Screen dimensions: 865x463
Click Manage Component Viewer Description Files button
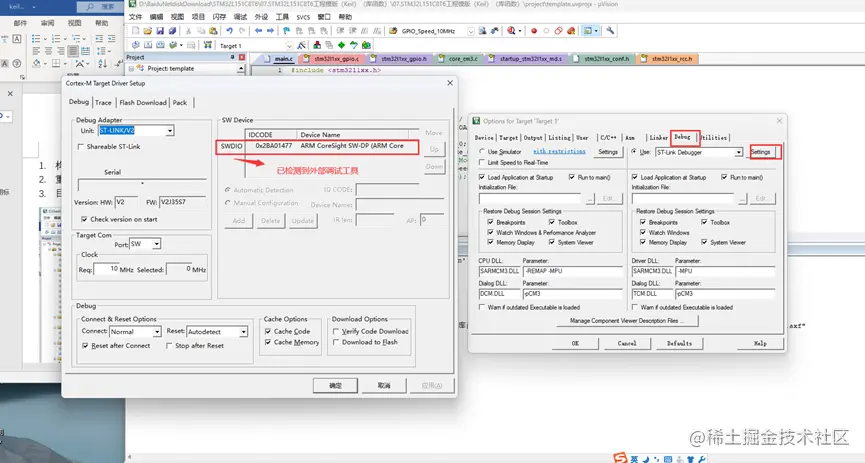click(x=627, y=321)
